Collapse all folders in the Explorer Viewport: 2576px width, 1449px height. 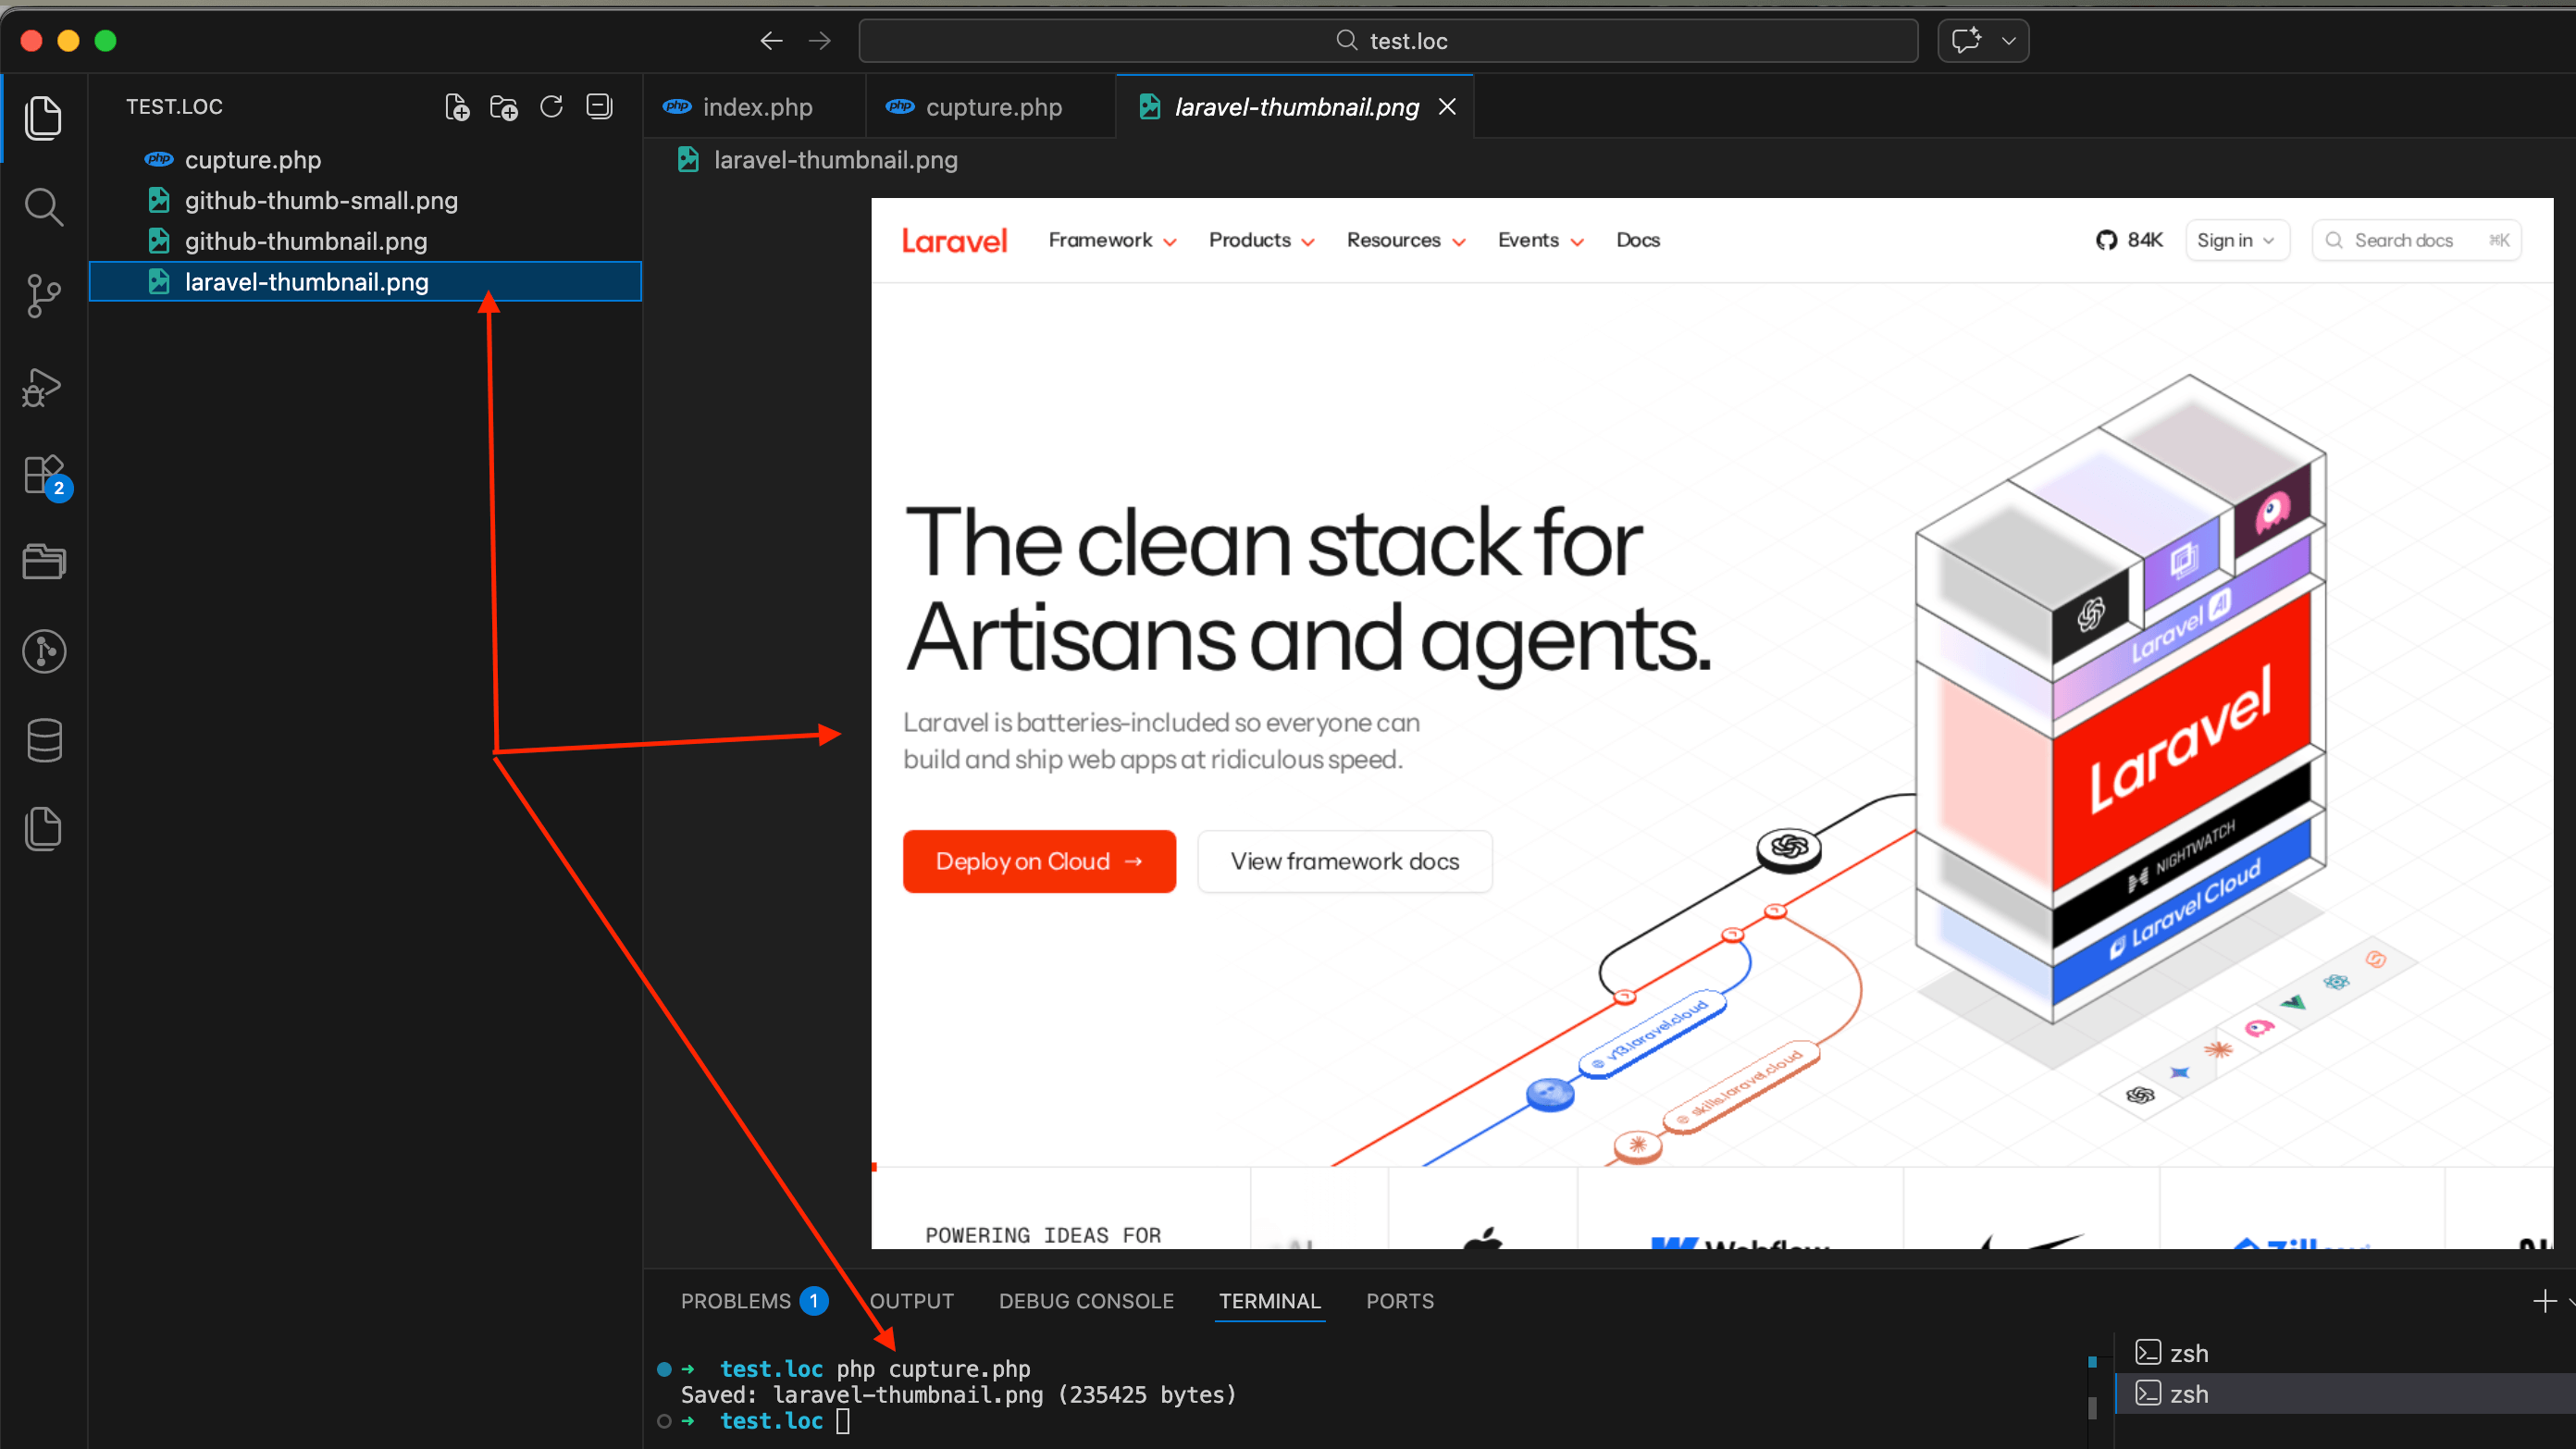click(598, 106)
